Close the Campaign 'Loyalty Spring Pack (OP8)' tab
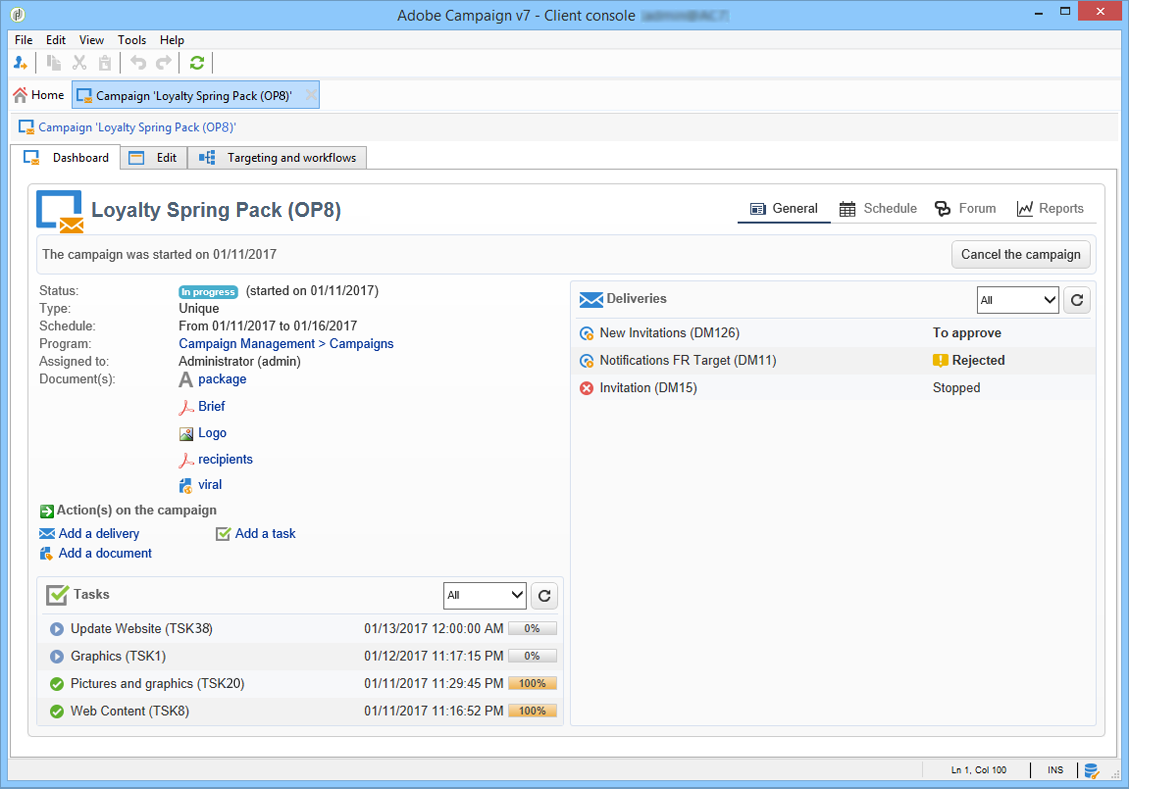The width and height of the screenshot is (1151, 792). click(x=311, y=95)
